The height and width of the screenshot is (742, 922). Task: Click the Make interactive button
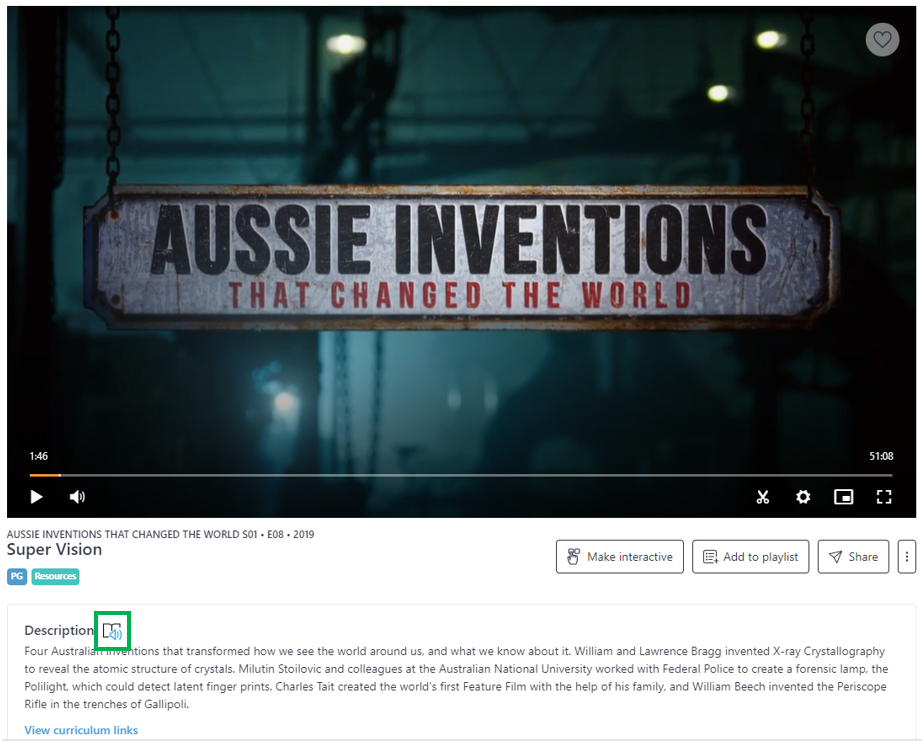click(620, 556)
